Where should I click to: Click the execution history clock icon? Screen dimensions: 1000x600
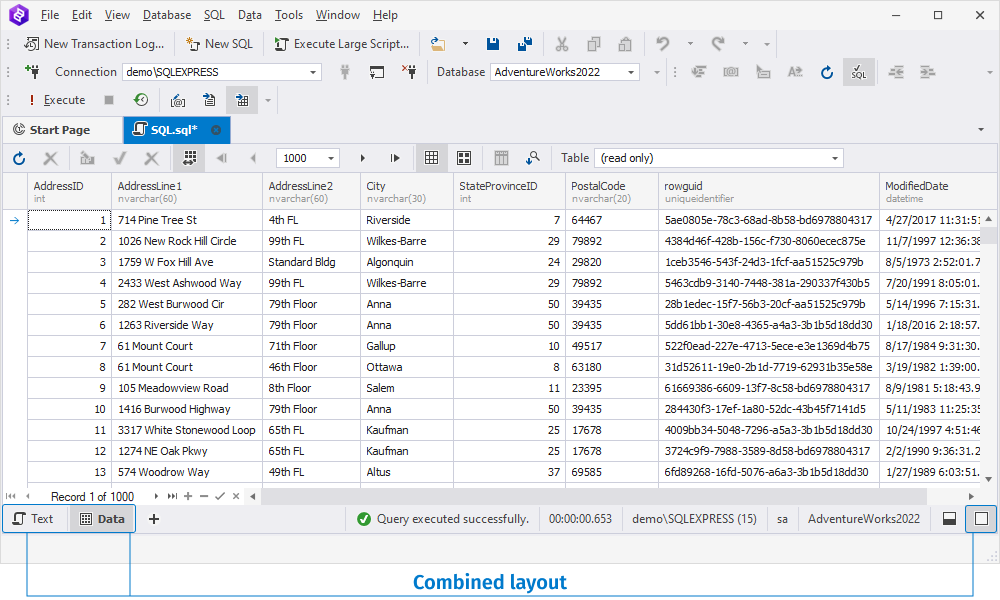point(140,100)
